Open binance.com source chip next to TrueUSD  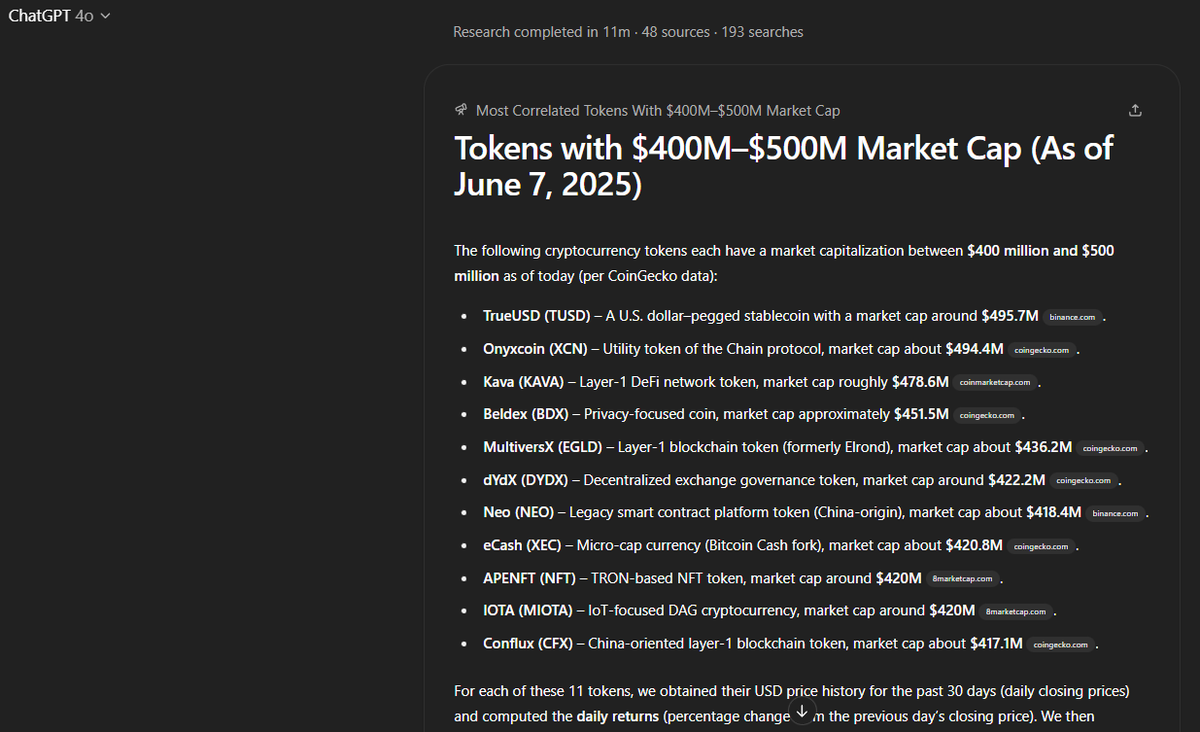pos(1072,317)
